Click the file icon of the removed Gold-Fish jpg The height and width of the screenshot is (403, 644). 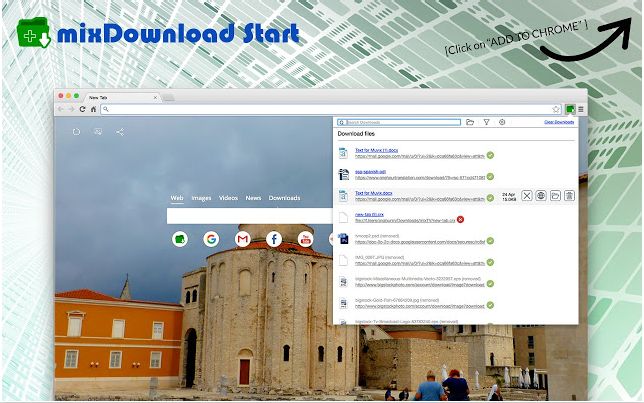pyautogui.click(x=343, y=303)
